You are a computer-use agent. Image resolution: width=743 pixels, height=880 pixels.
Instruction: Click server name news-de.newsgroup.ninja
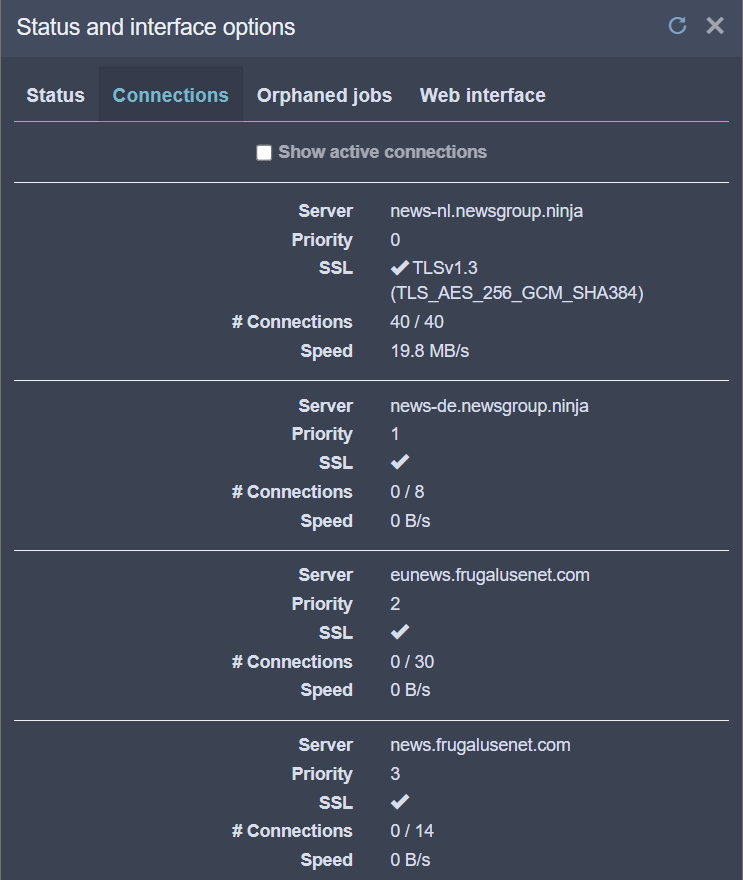point(489,406)
